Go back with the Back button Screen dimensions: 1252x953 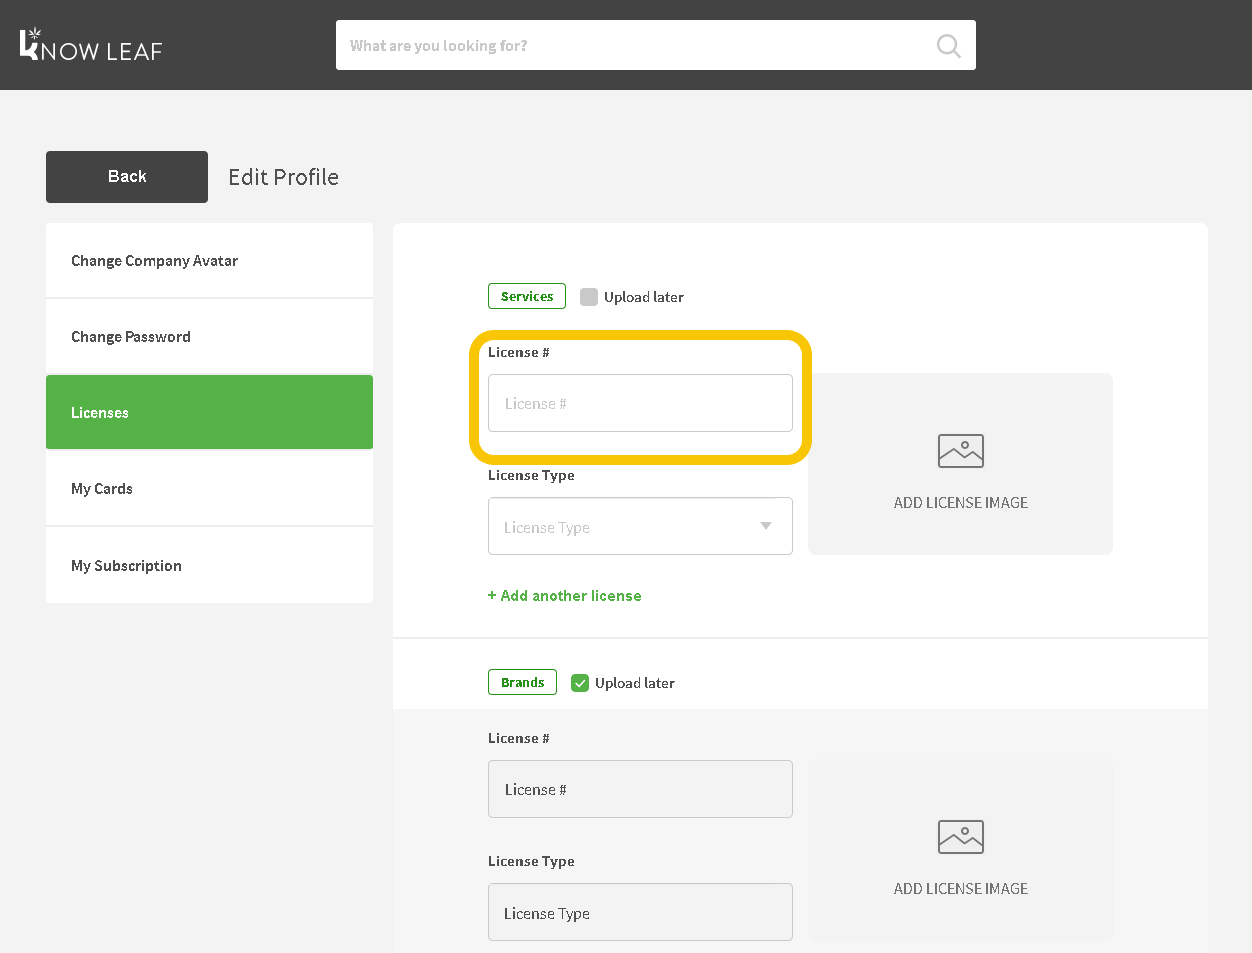click(x=127, y=177)
